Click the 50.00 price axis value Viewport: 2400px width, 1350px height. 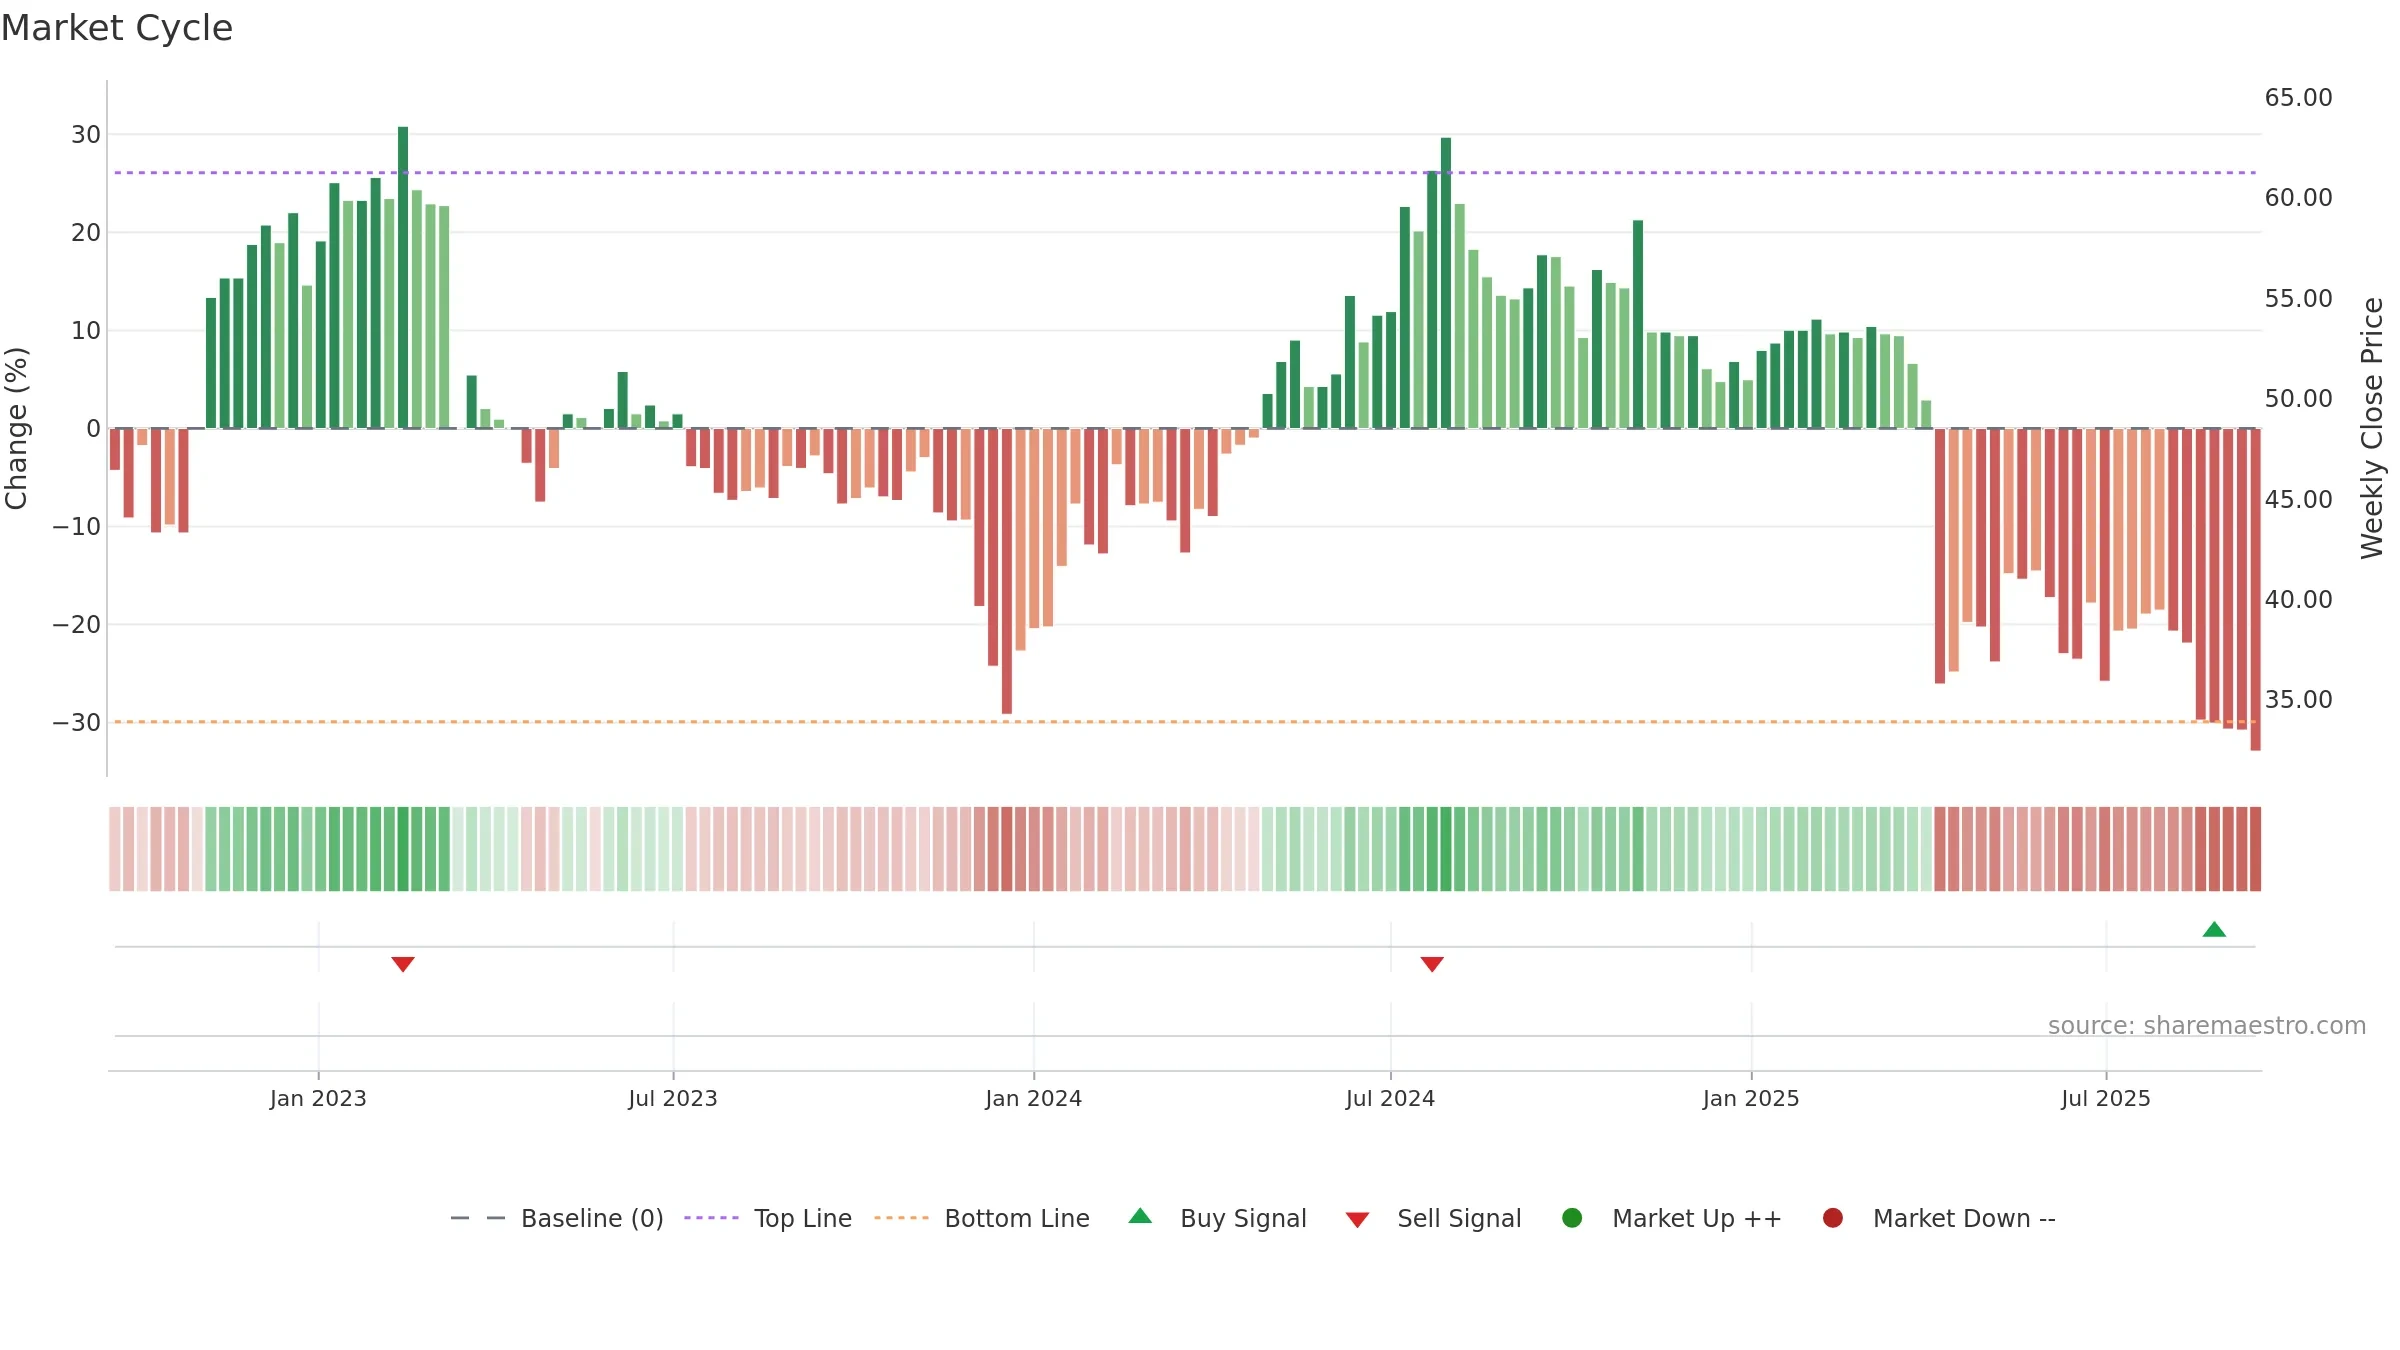point(2298,399)
